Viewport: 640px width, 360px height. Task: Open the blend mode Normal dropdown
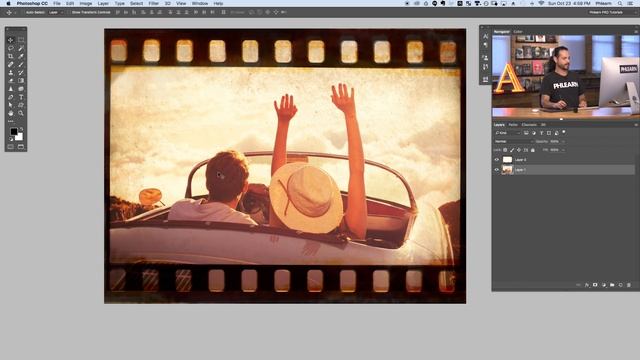(x=513, y=141)
